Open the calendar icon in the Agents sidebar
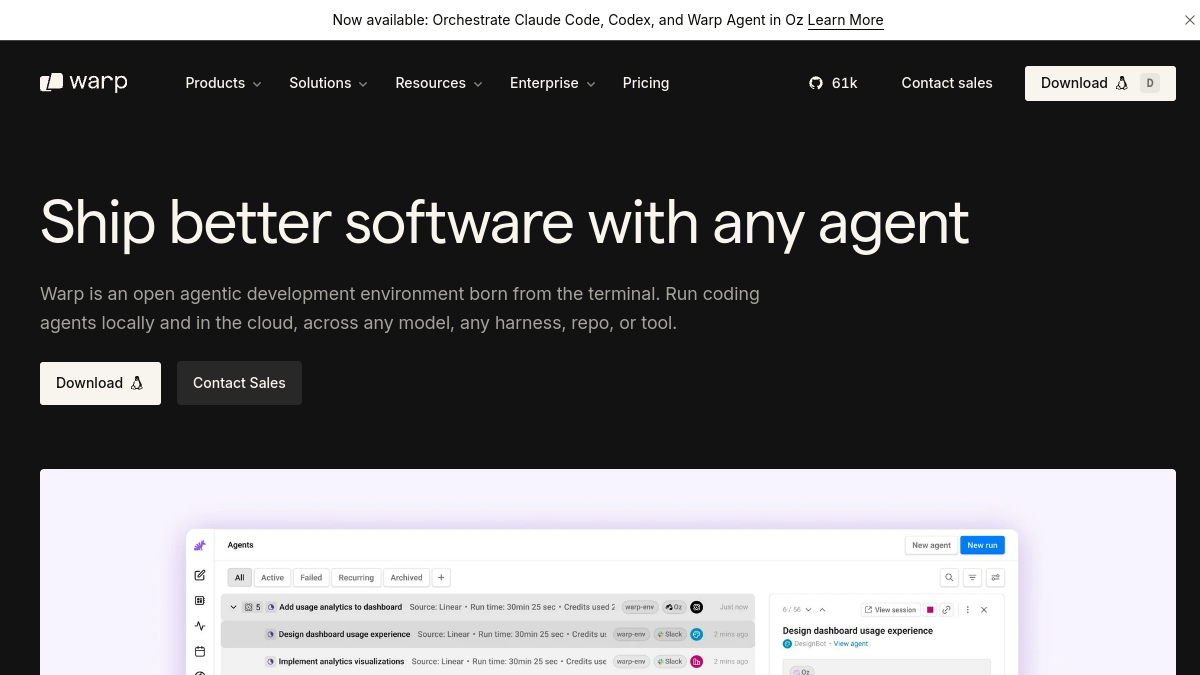This screenshot has height=675, width=1200. coord(200,651)
